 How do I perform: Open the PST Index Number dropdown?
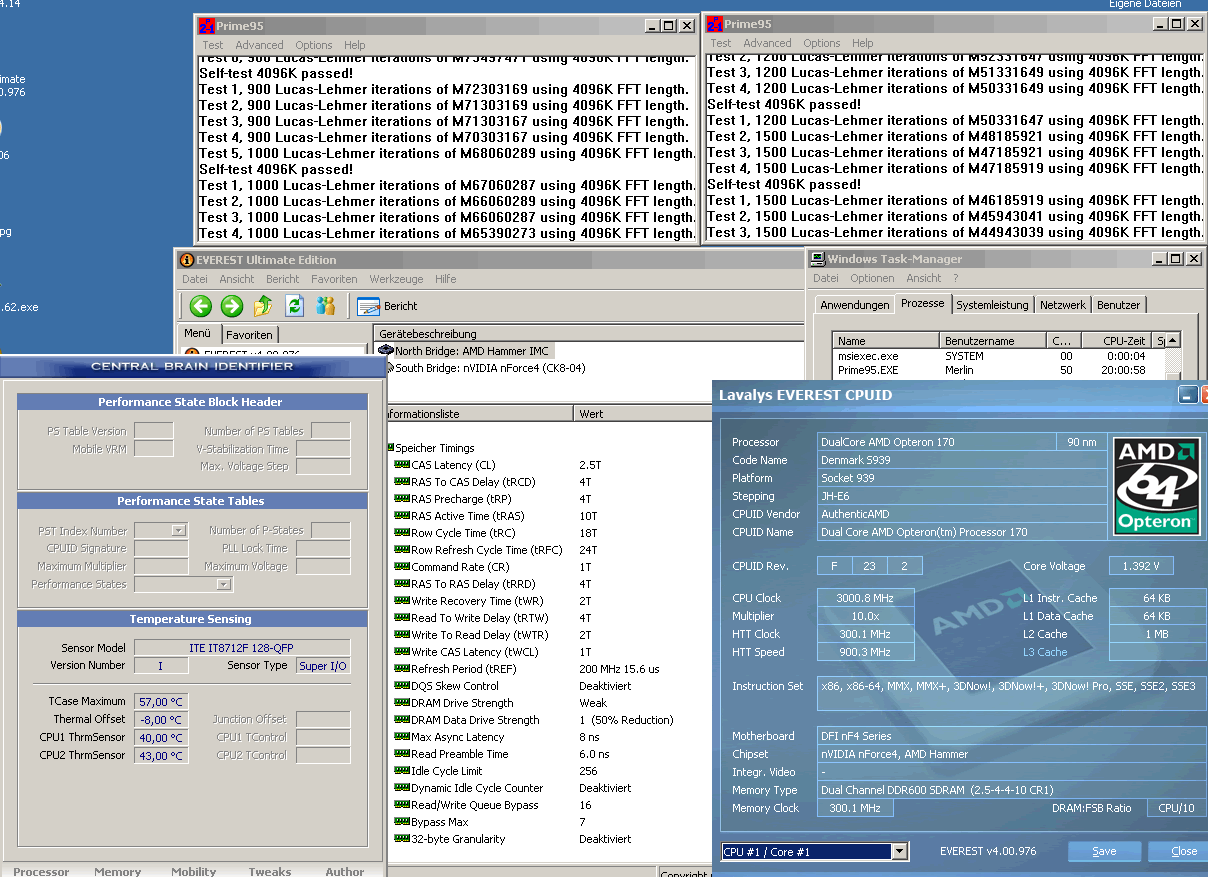click(179, 531)
